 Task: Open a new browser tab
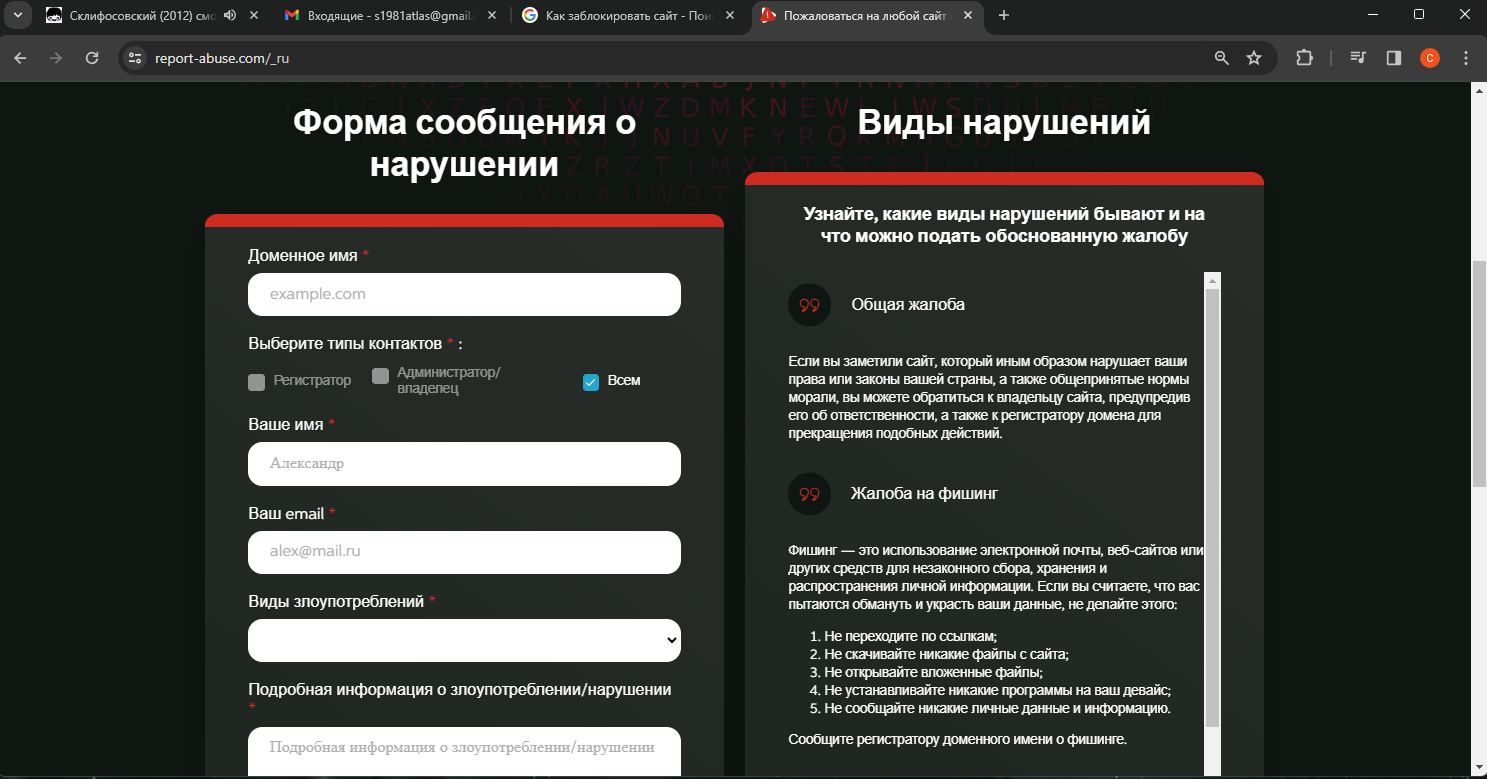coord(1004,15)
